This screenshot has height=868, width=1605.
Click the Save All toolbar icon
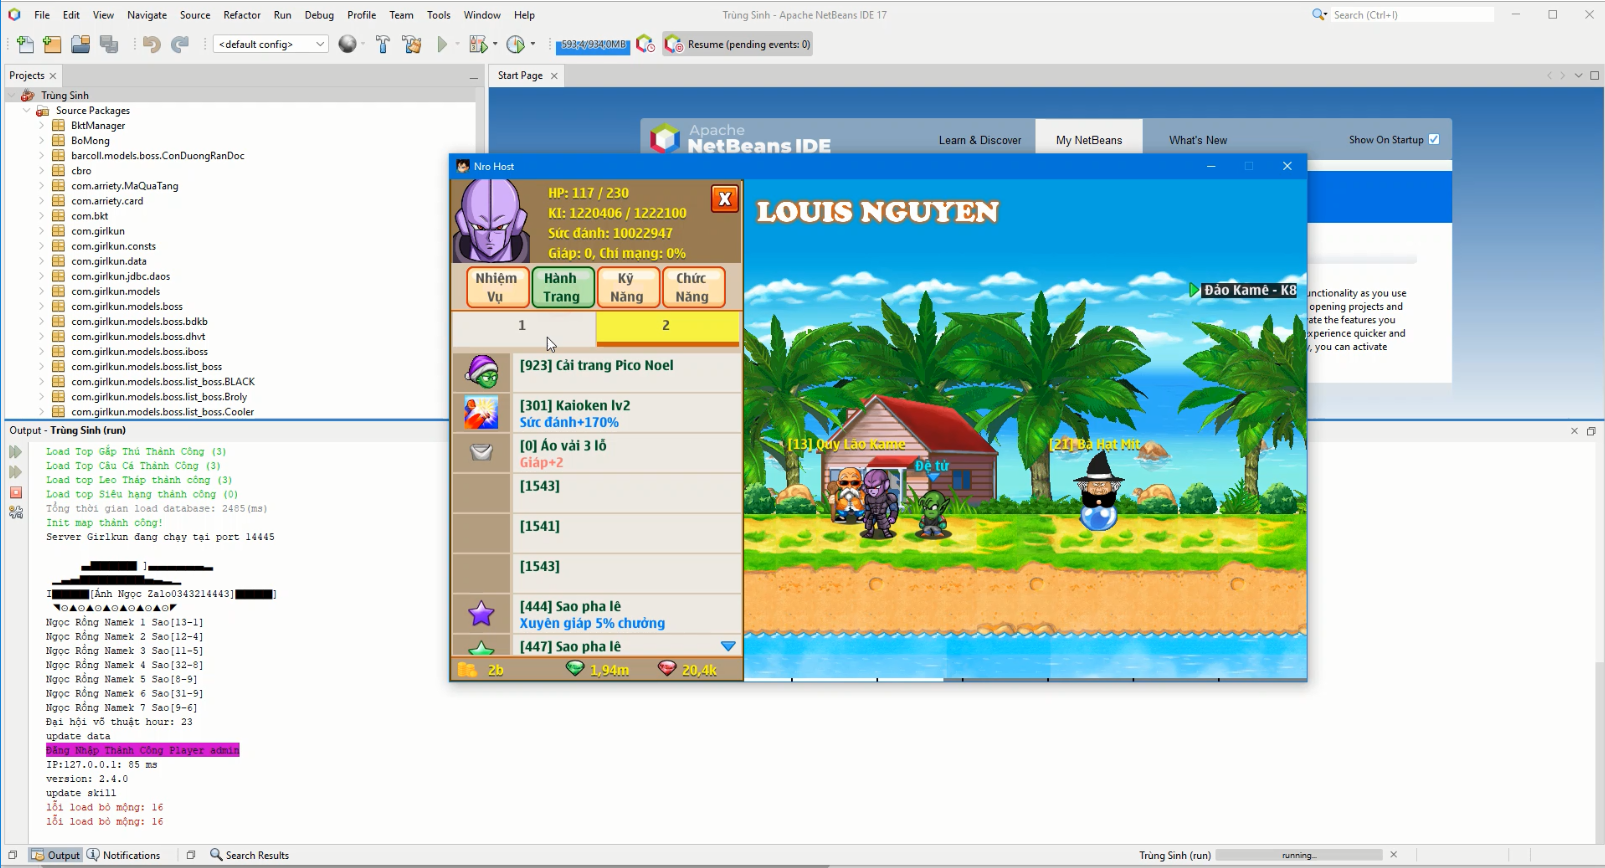(109, 44)
